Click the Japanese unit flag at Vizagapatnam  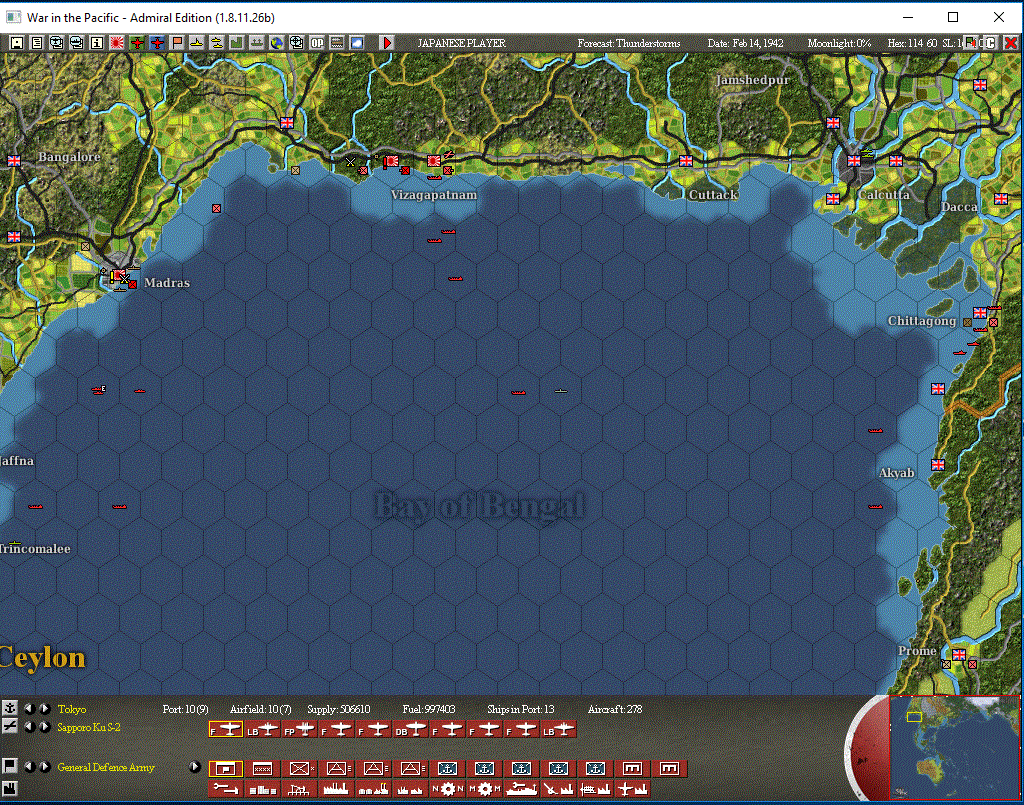(x=434, y=160)
